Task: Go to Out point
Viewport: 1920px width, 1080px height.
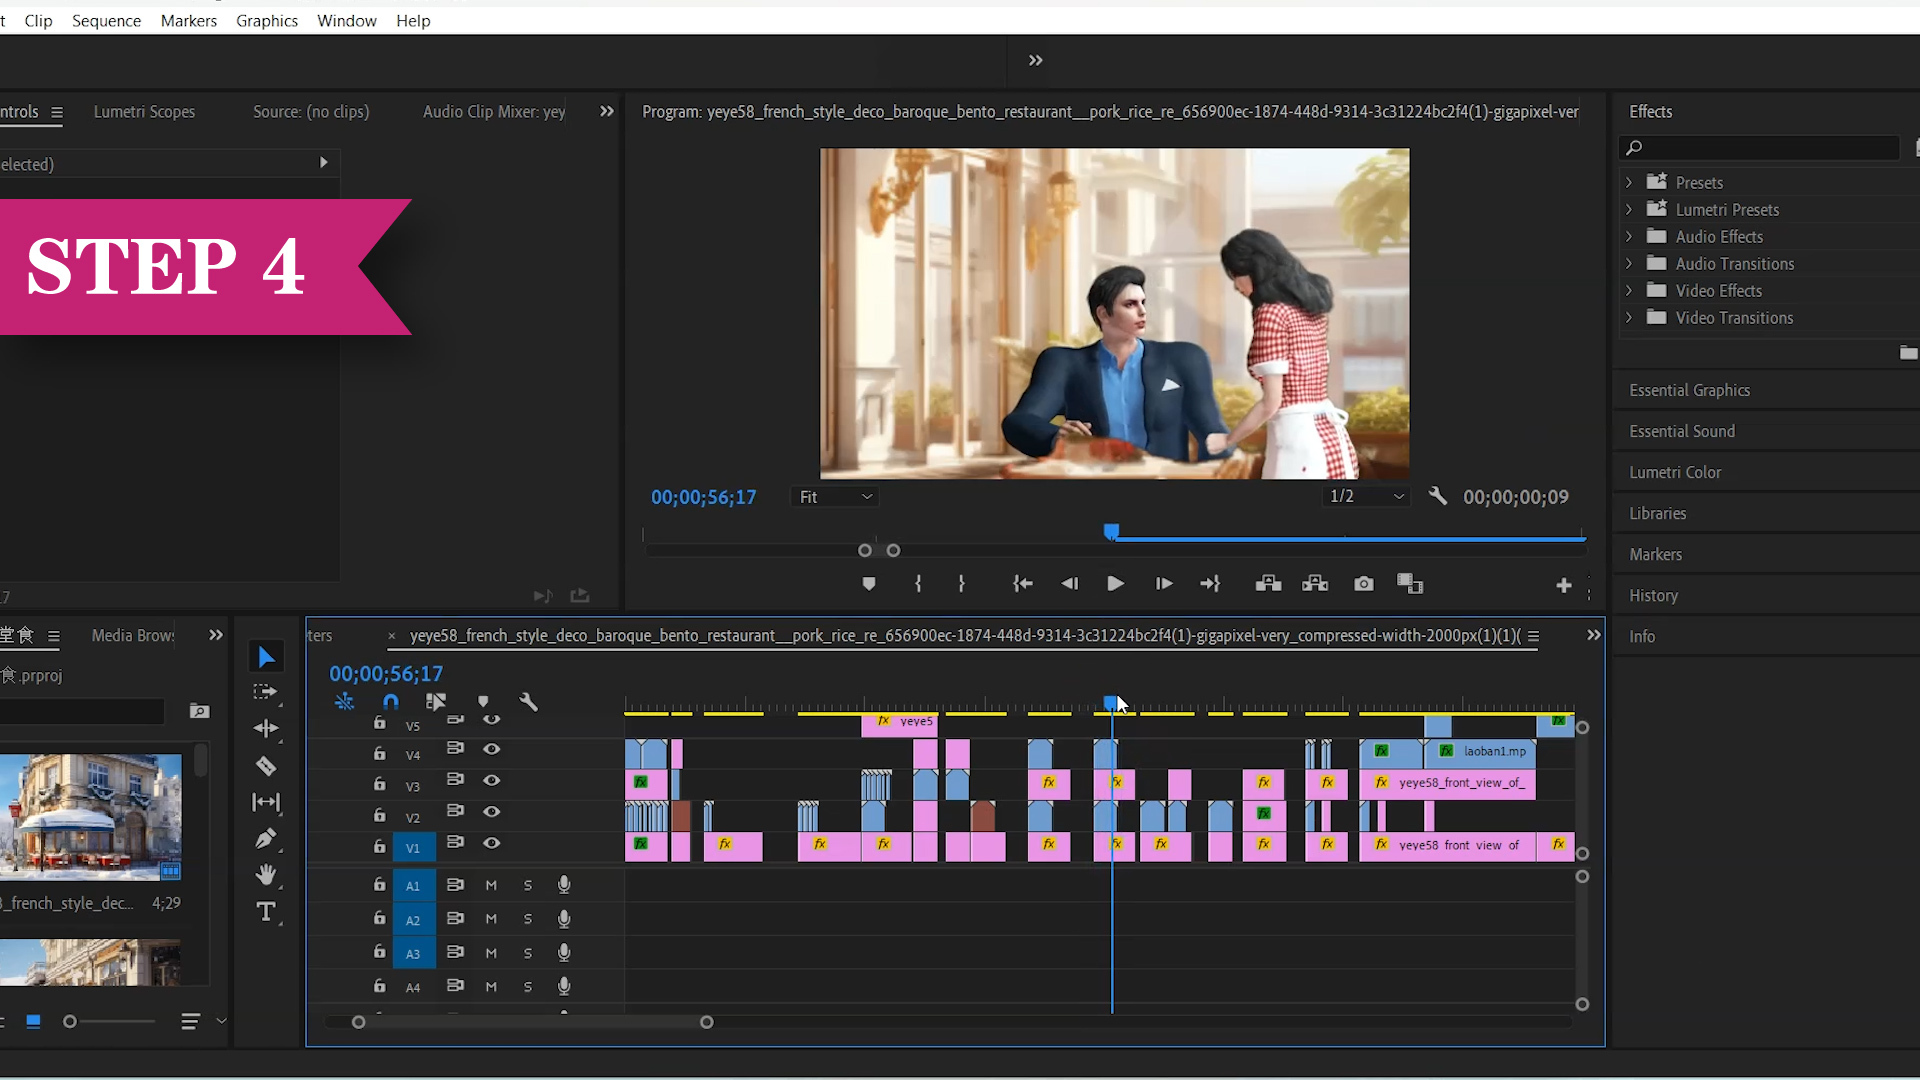Action: point(1210,584)
